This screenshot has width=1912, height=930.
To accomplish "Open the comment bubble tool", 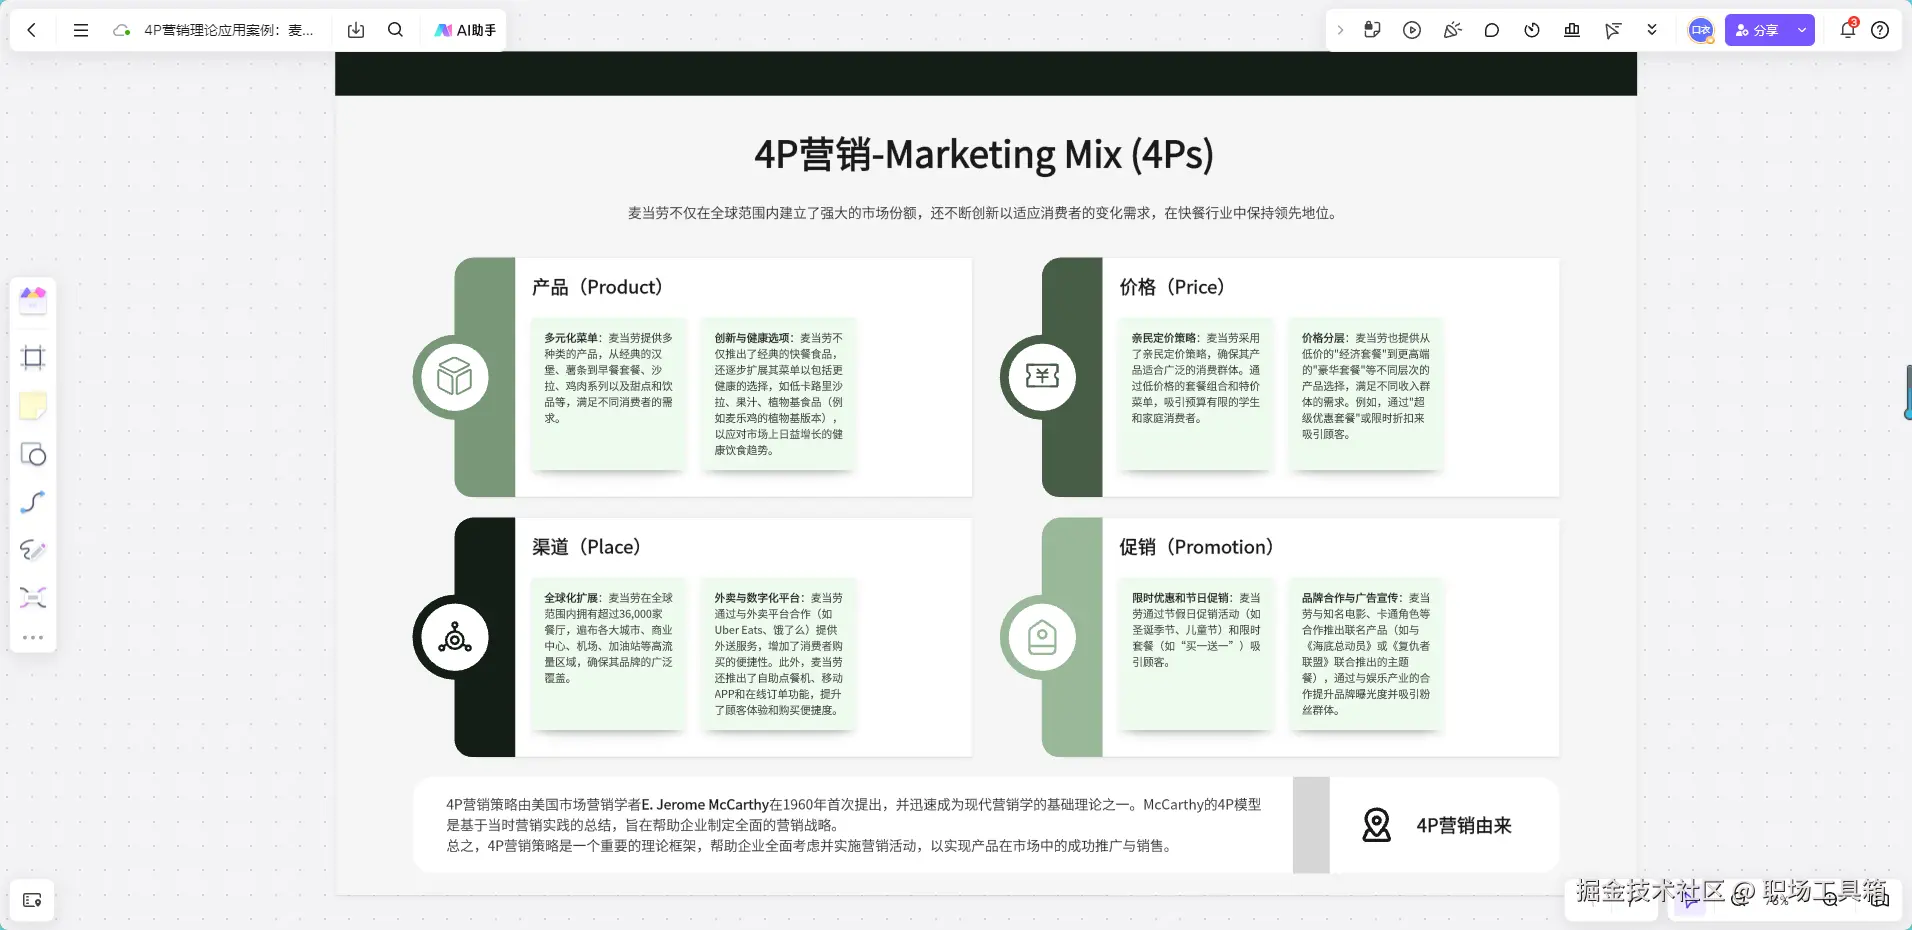I will pos(1492,30).
